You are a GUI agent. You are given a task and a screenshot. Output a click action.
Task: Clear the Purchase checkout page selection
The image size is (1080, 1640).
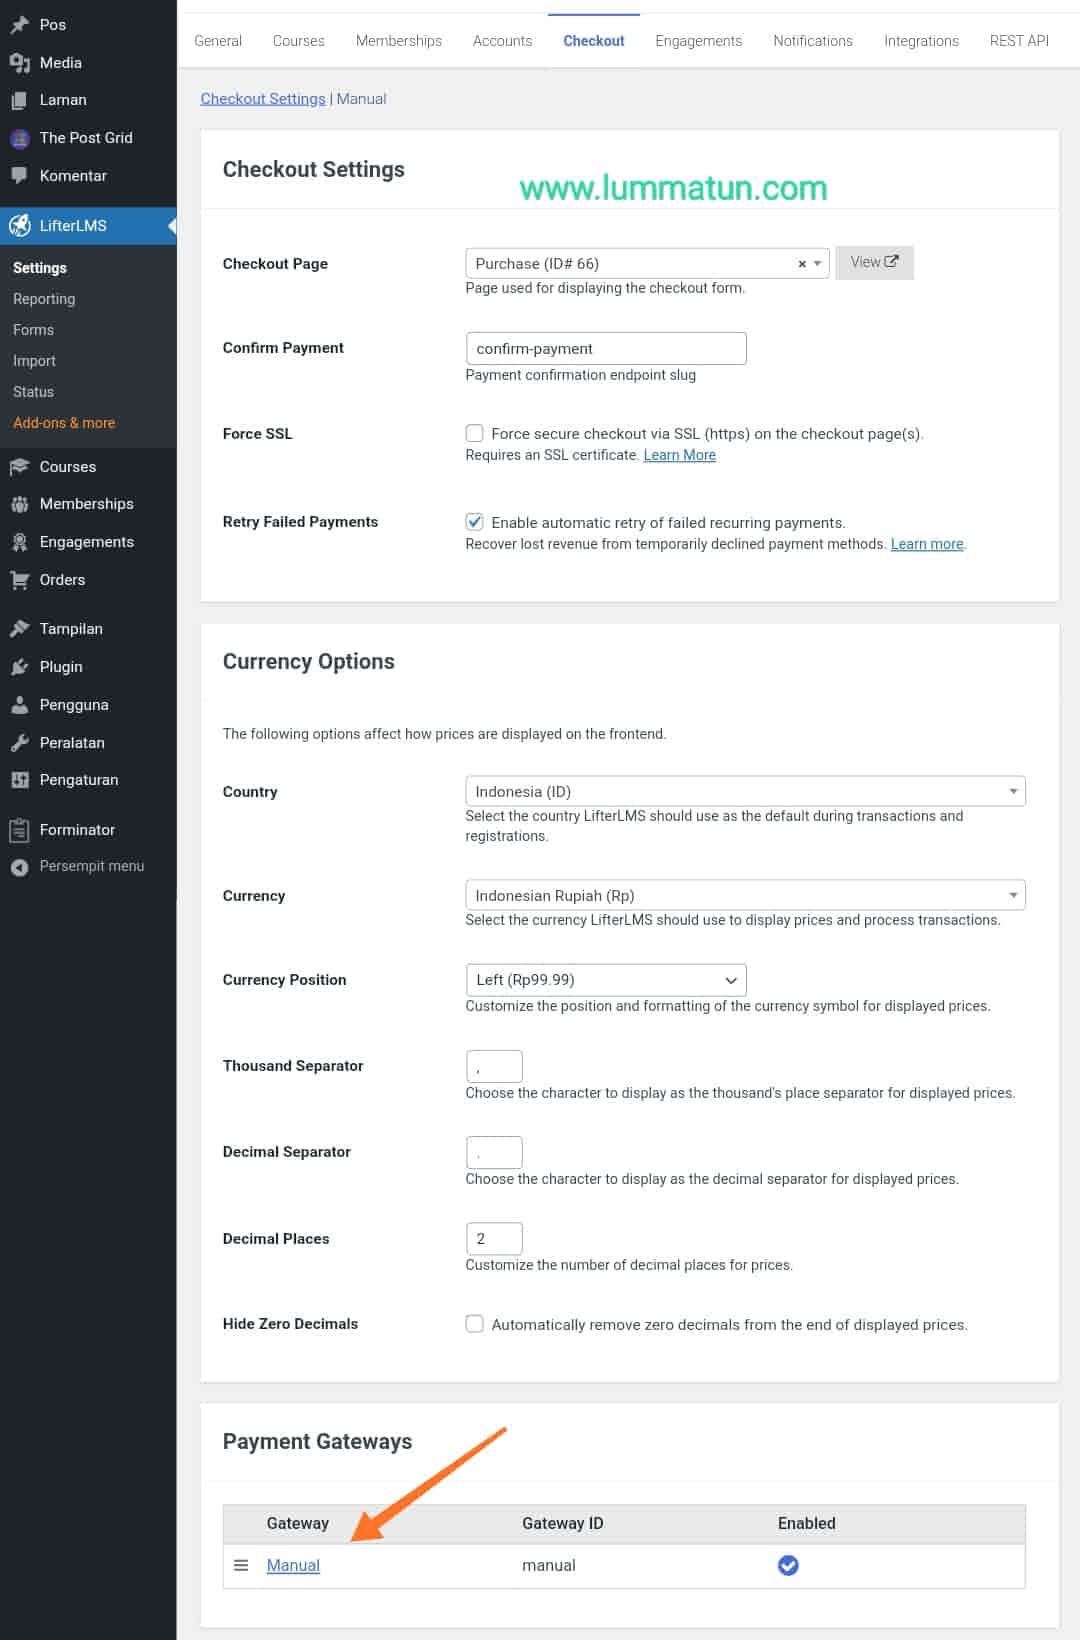click(x=802, y=264)
